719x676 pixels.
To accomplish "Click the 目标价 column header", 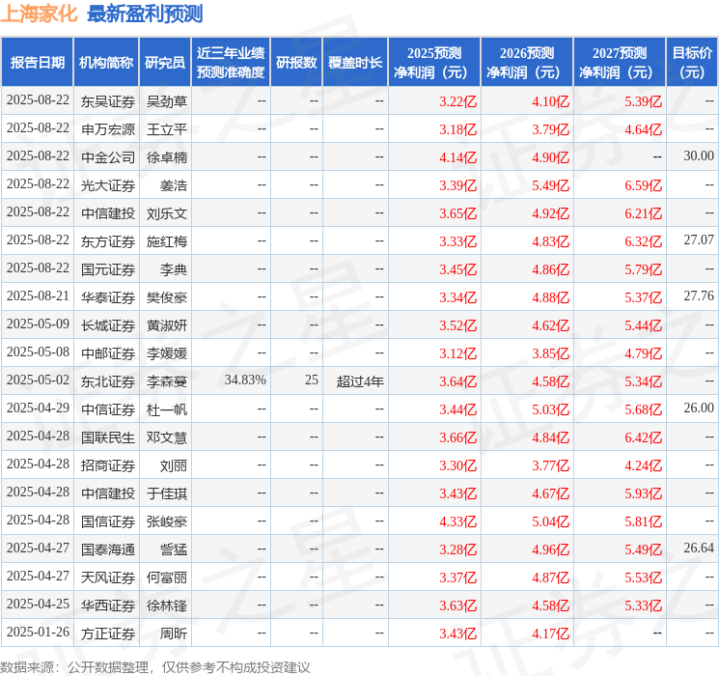I will [691, 62].
